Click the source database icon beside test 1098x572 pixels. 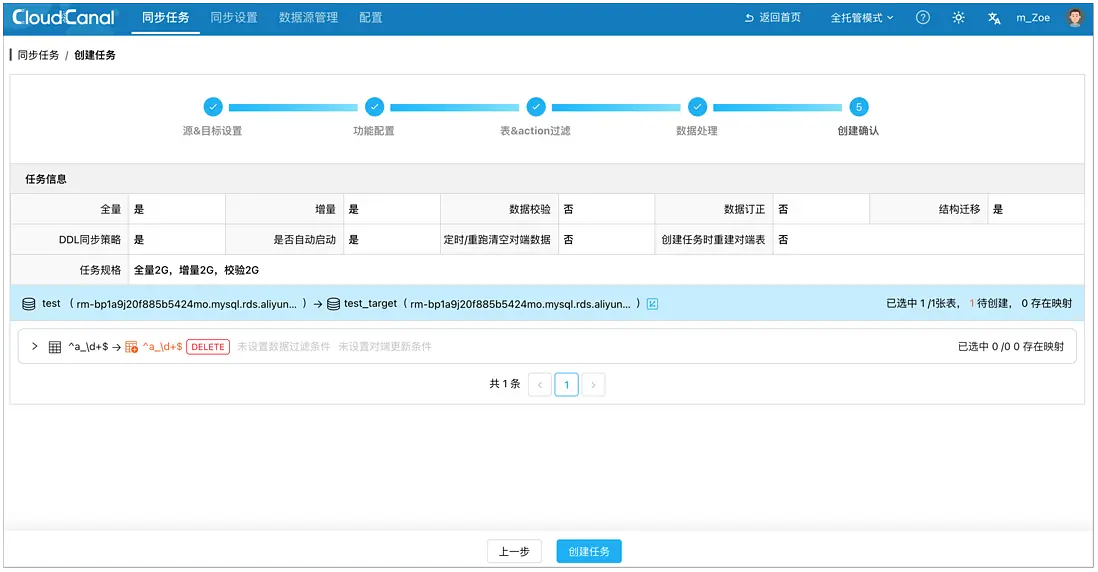tap(29, 304)
